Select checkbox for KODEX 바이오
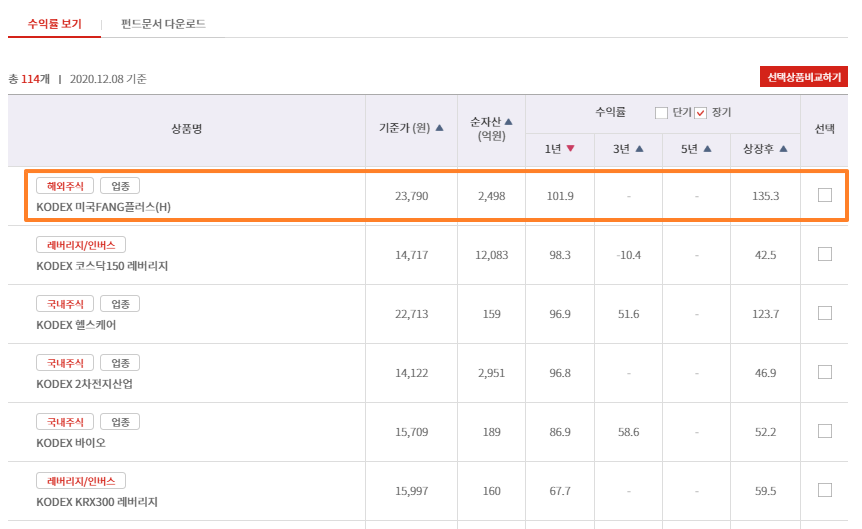Viewport: 862px width, 529px height. [825, 431]
